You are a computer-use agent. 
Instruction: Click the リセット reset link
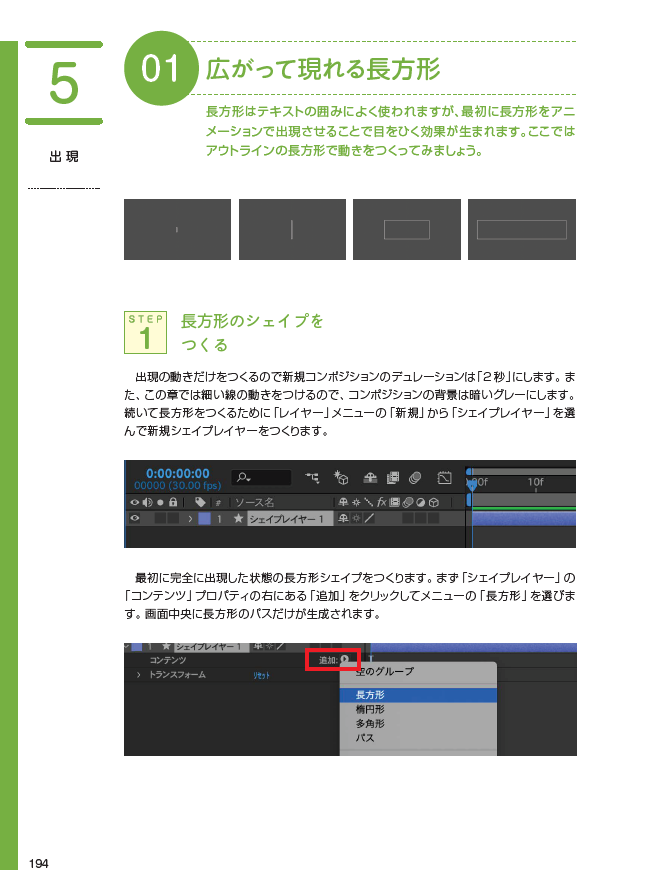pyautogui.click(x=261, y=675)
